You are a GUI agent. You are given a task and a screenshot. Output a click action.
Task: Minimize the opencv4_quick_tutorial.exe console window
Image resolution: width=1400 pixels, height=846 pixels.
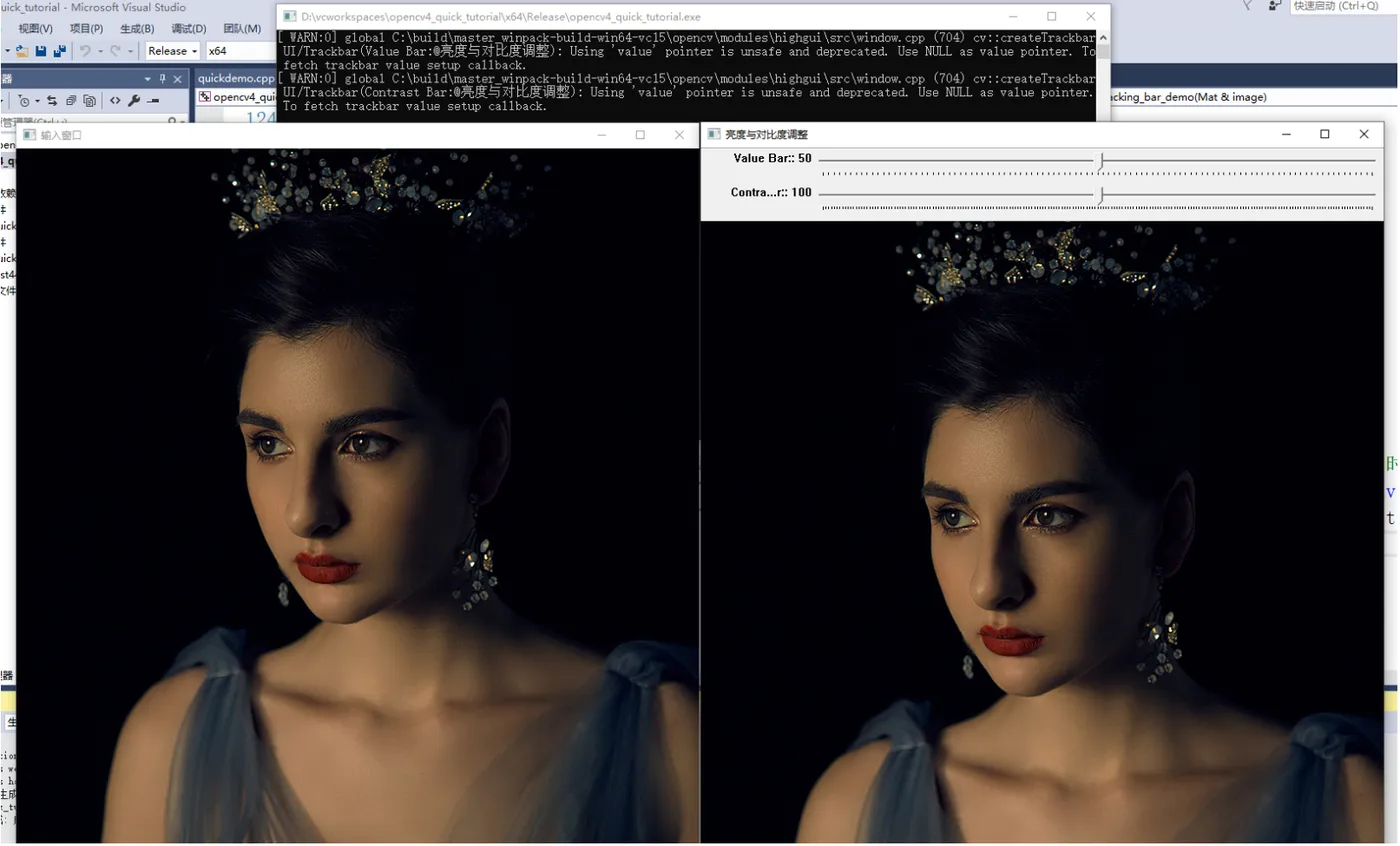coord(1012,17)
